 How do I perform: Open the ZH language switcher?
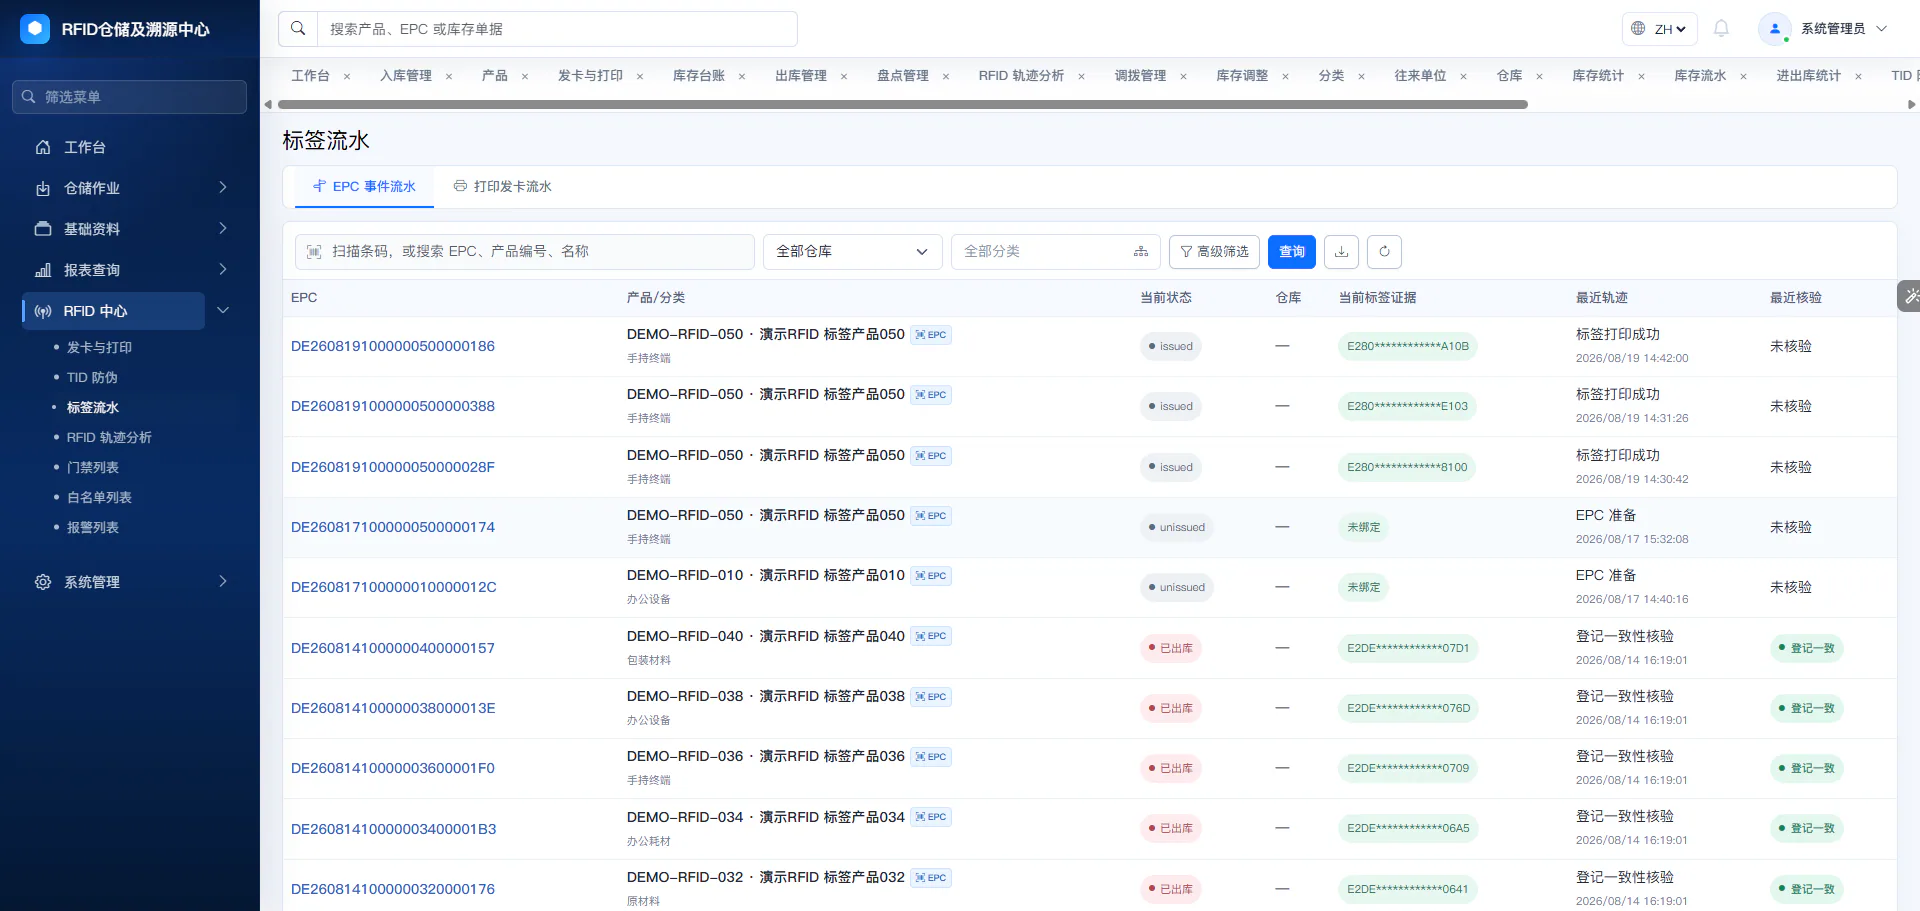coord(1660,29)
